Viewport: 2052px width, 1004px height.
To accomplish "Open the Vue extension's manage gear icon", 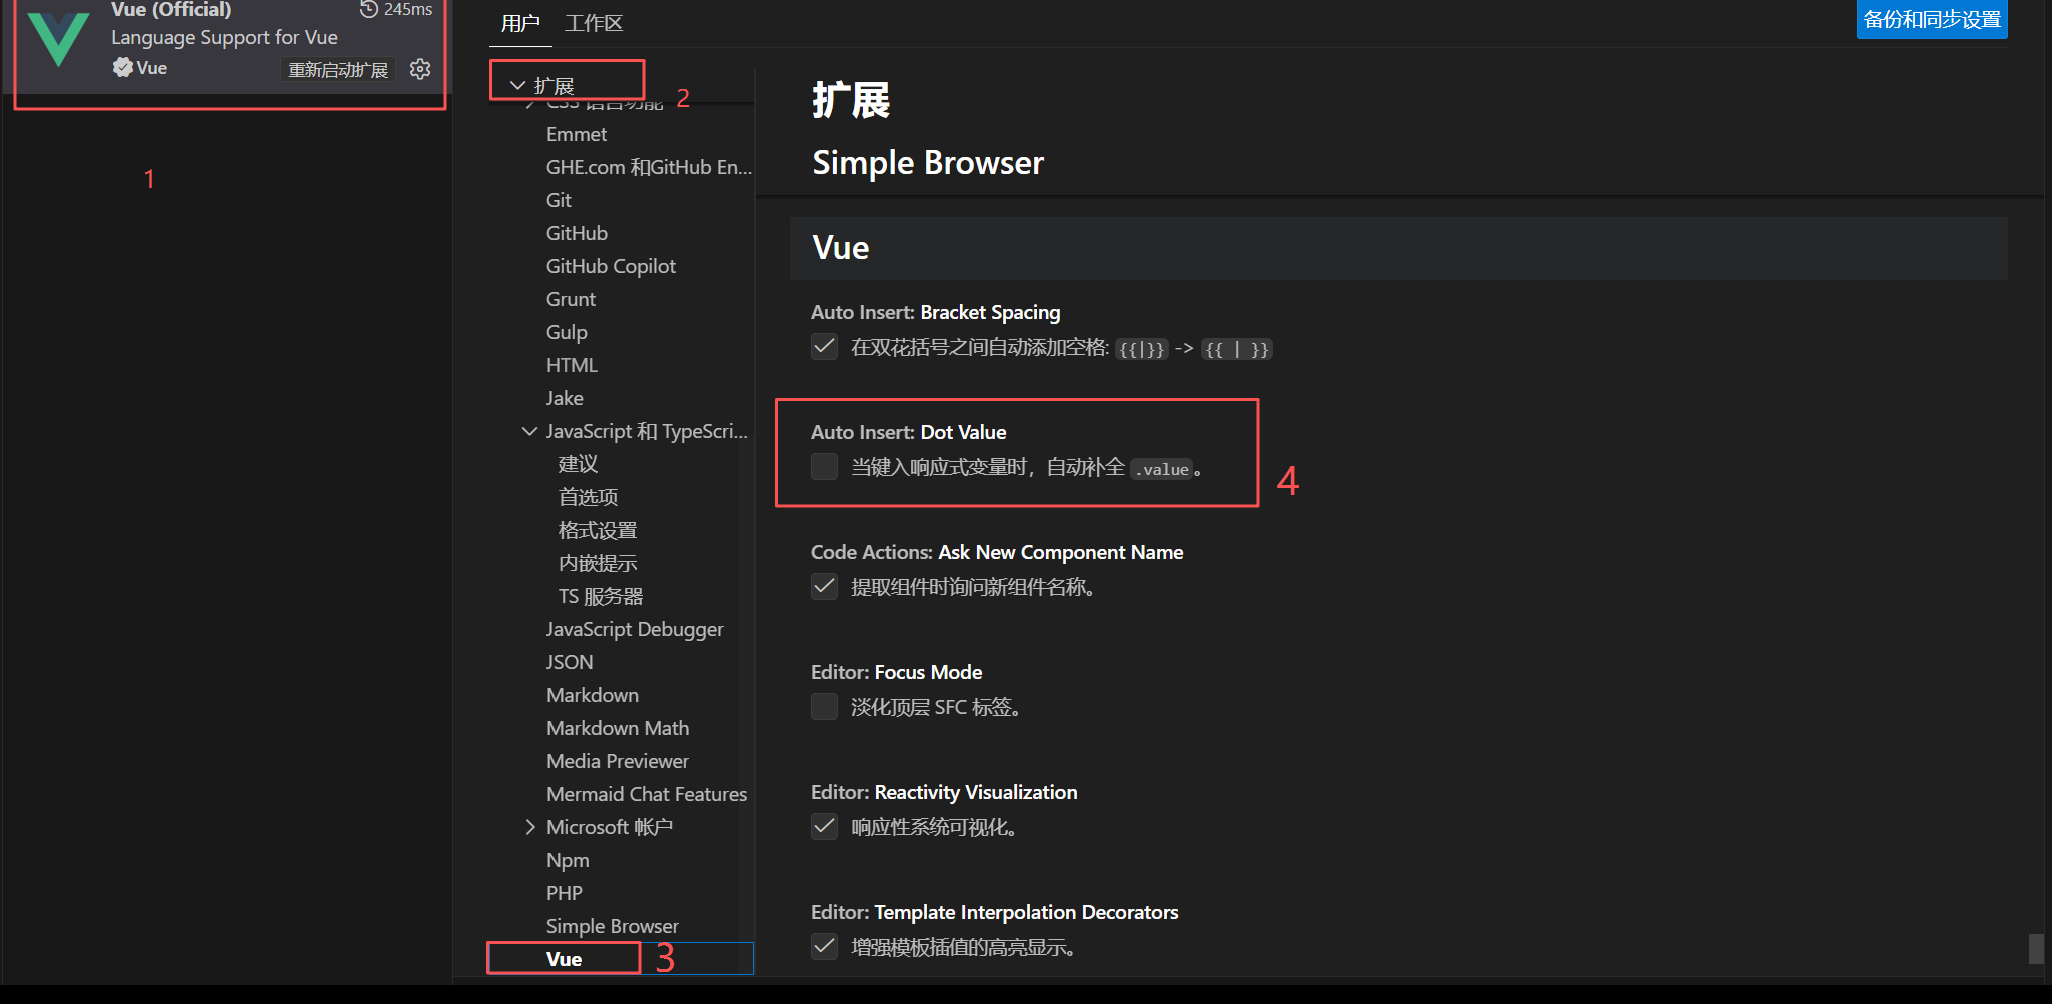I will 420,69.
